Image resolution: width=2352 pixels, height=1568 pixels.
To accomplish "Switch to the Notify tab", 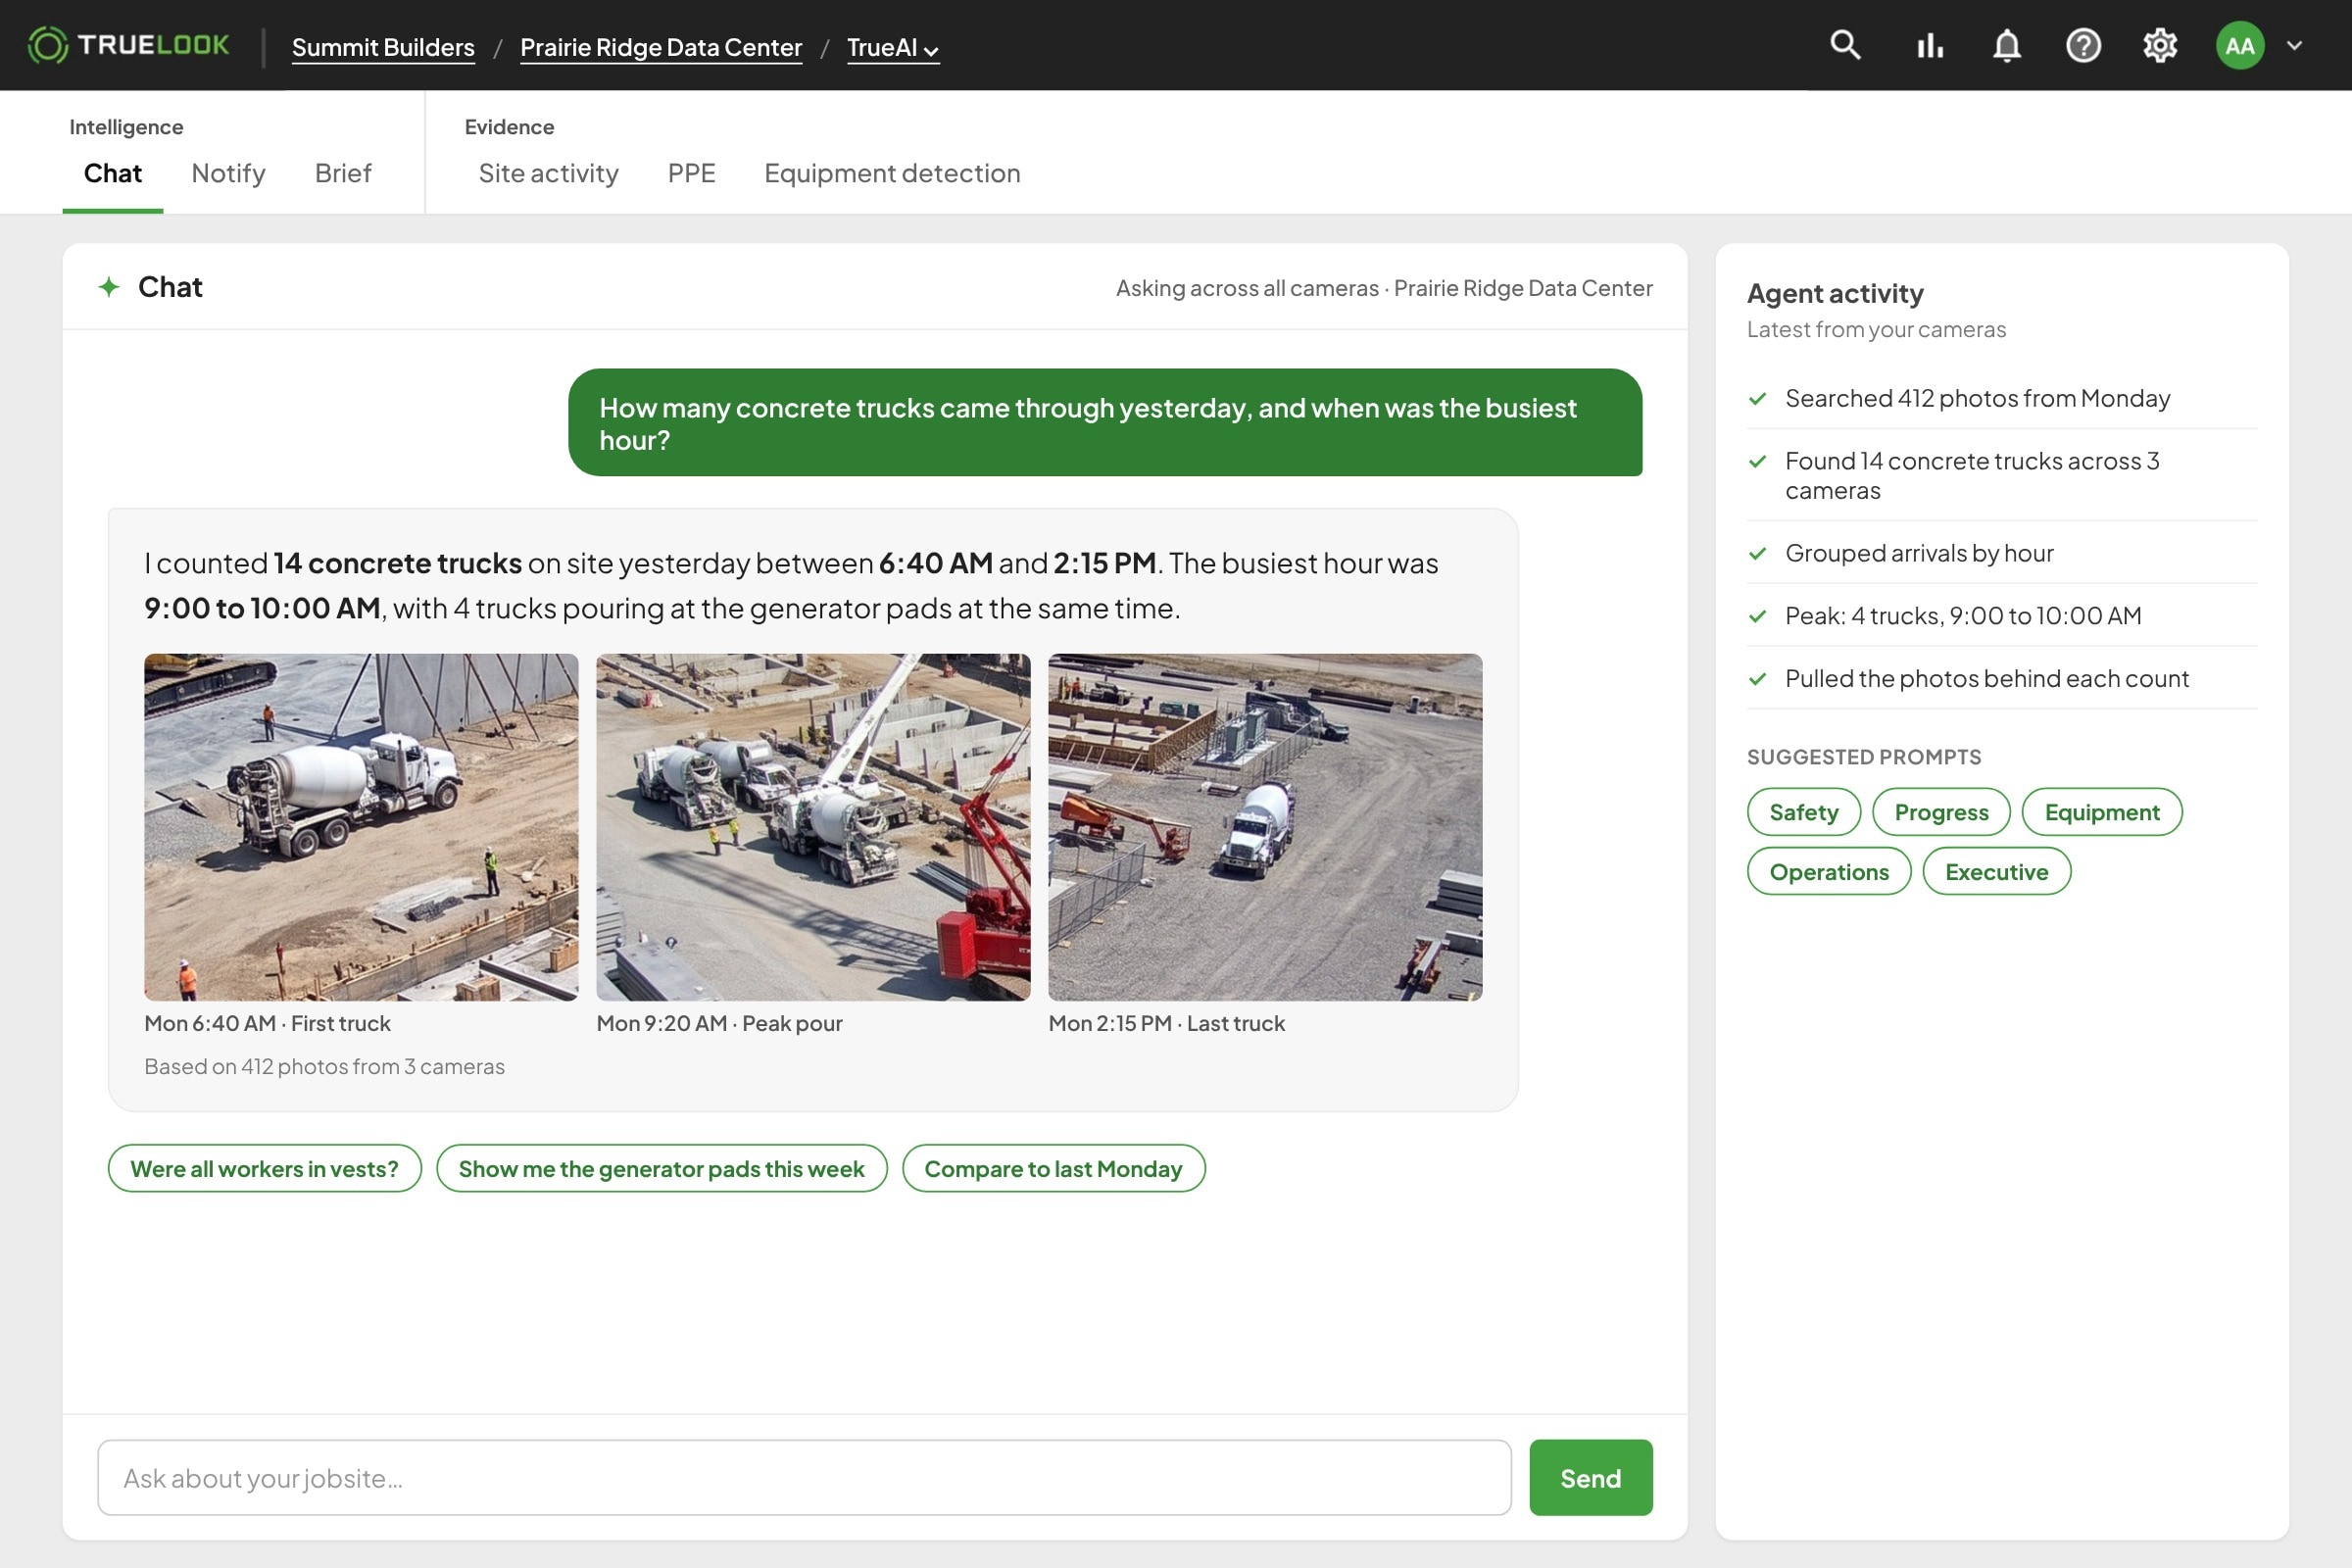I will [x=228, y=173].
